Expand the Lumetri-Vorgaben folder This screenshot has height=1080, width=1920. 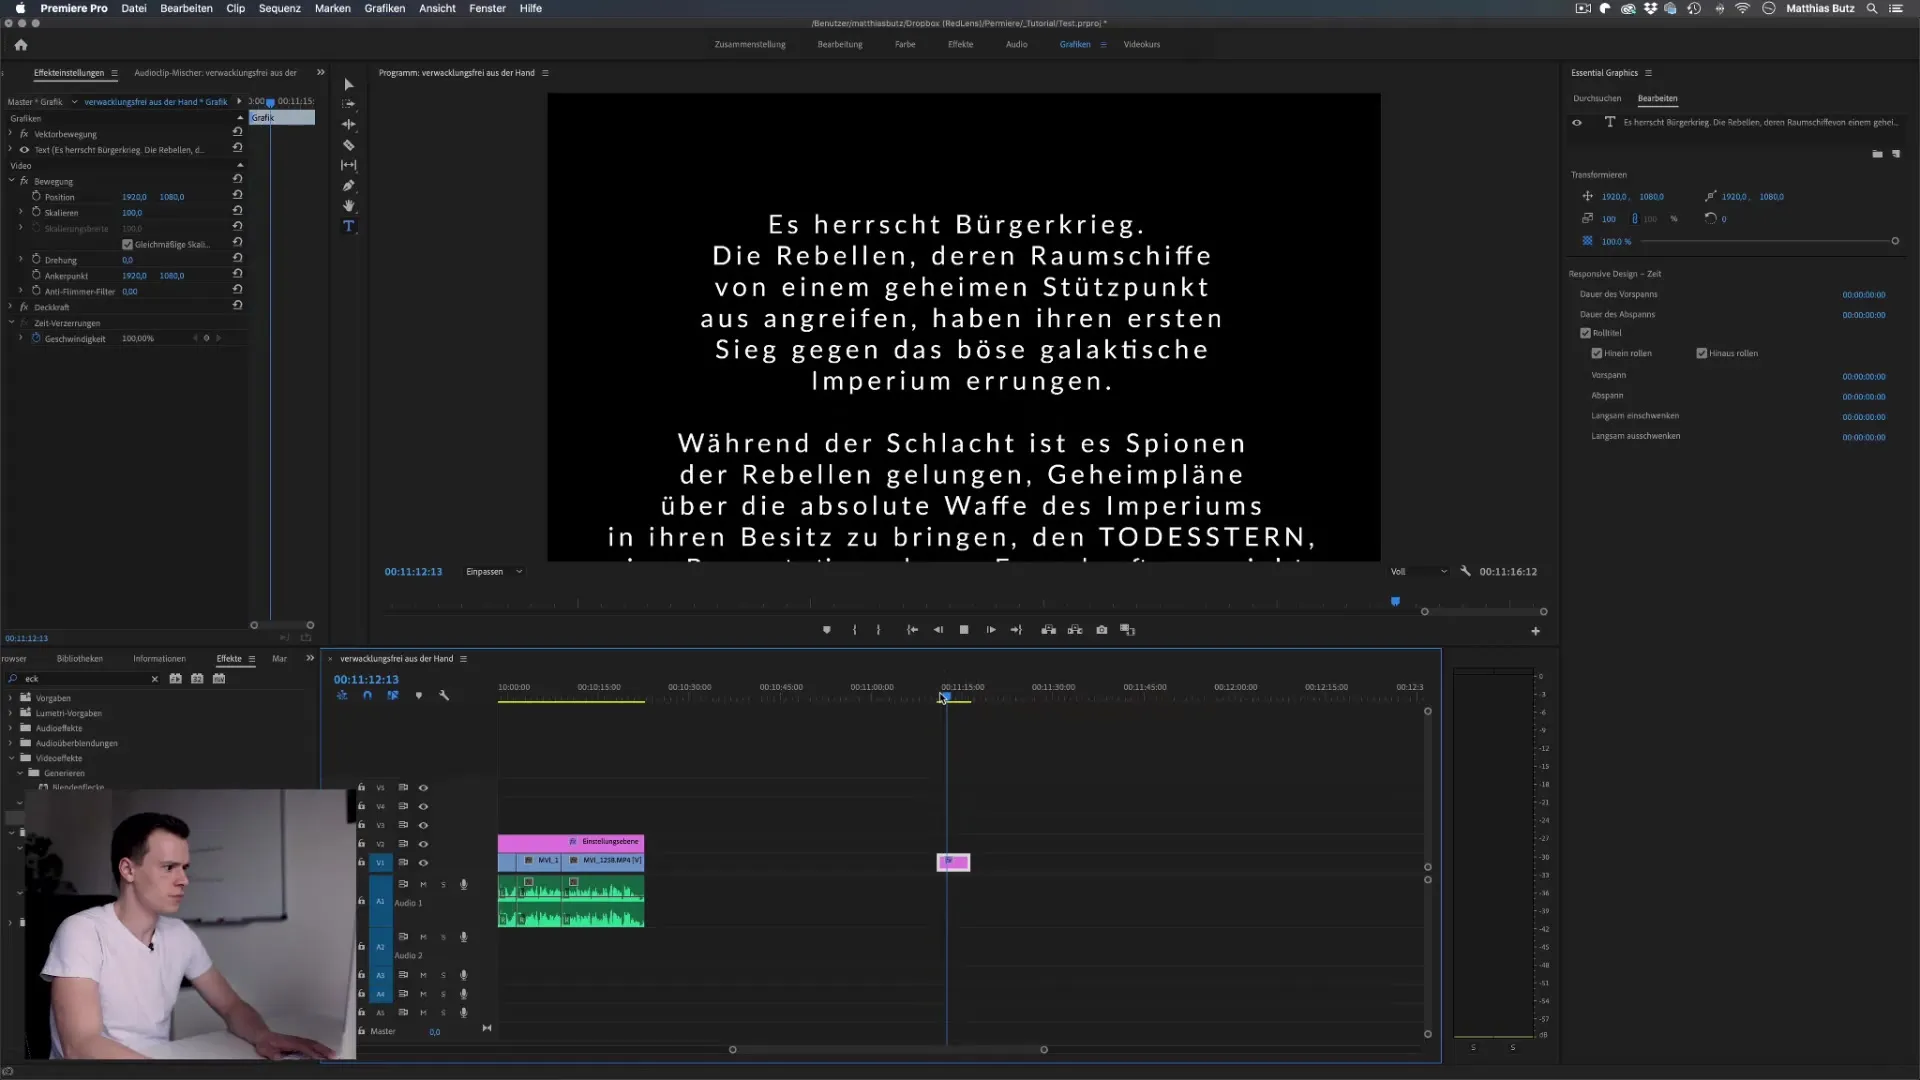tap(11, 713)
